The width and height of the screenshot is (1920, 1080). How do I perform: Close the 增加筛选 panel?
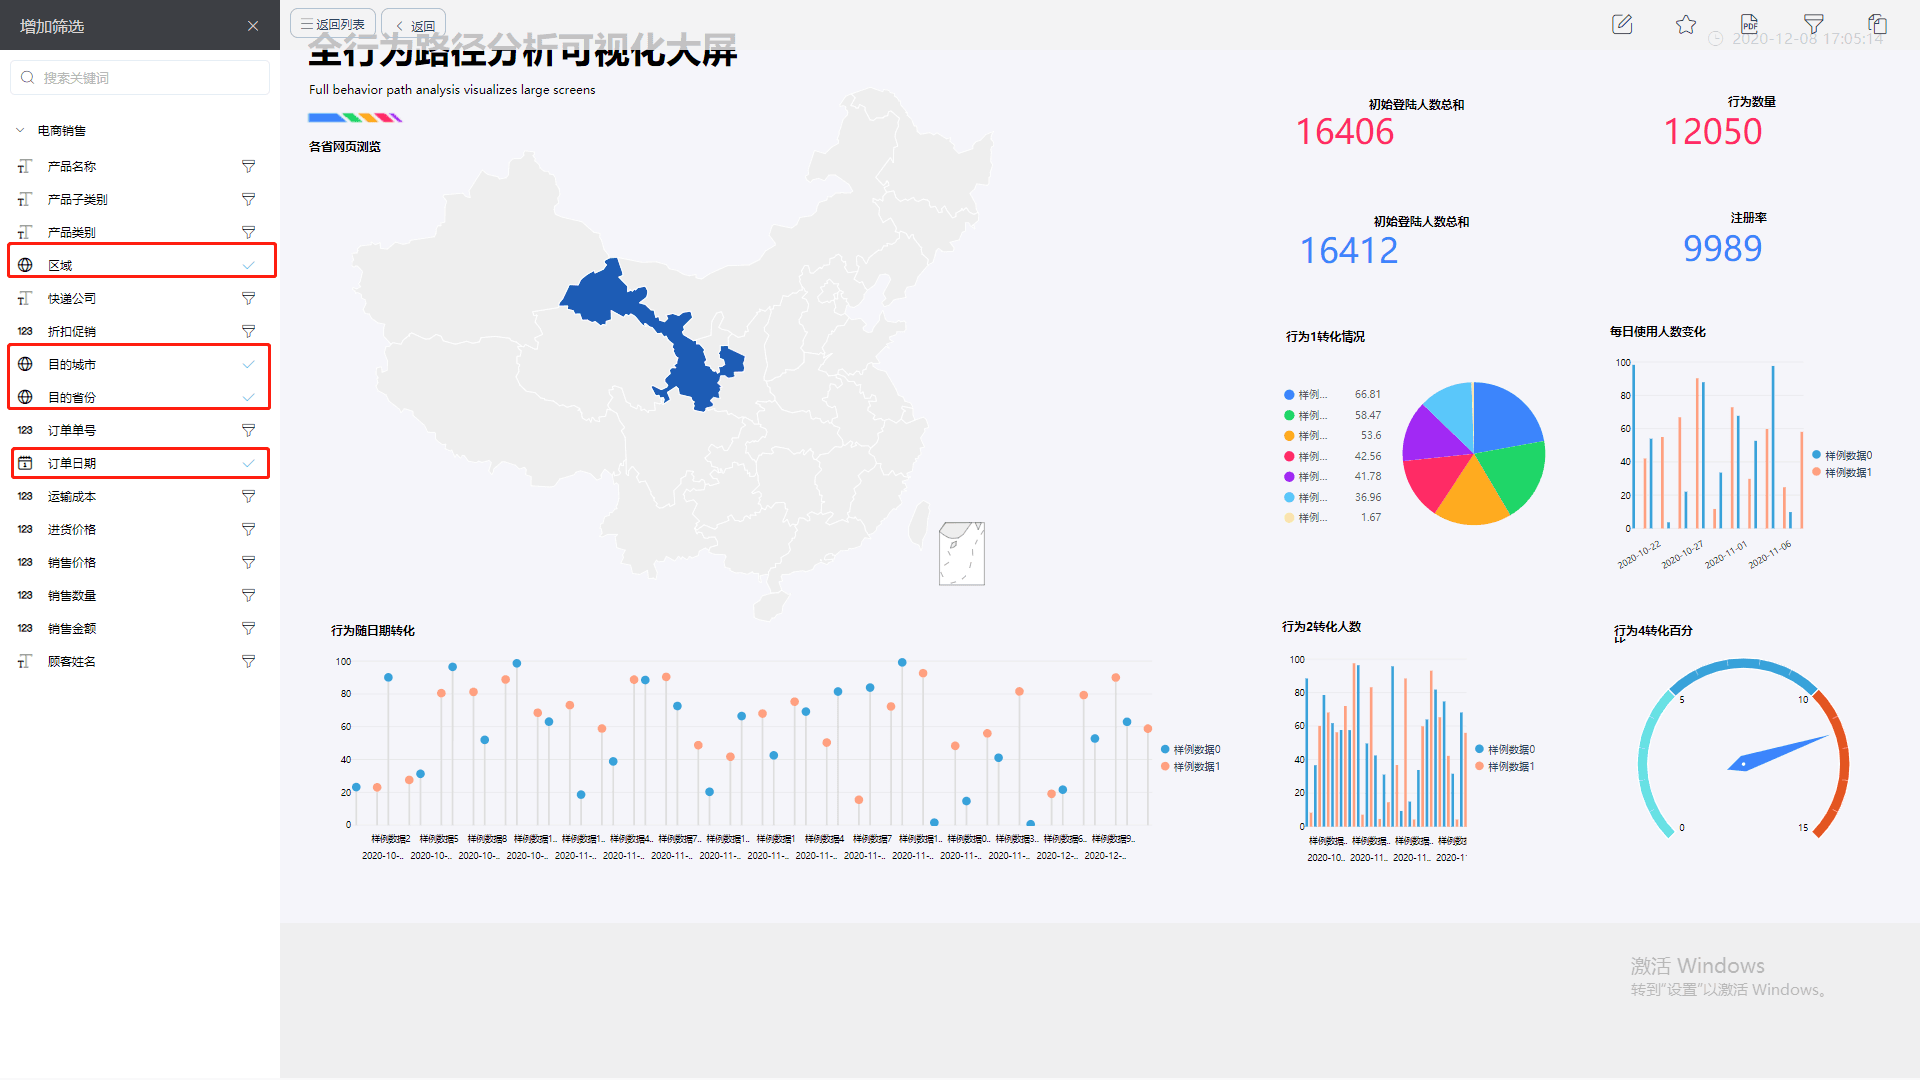(x=253, y=26)
